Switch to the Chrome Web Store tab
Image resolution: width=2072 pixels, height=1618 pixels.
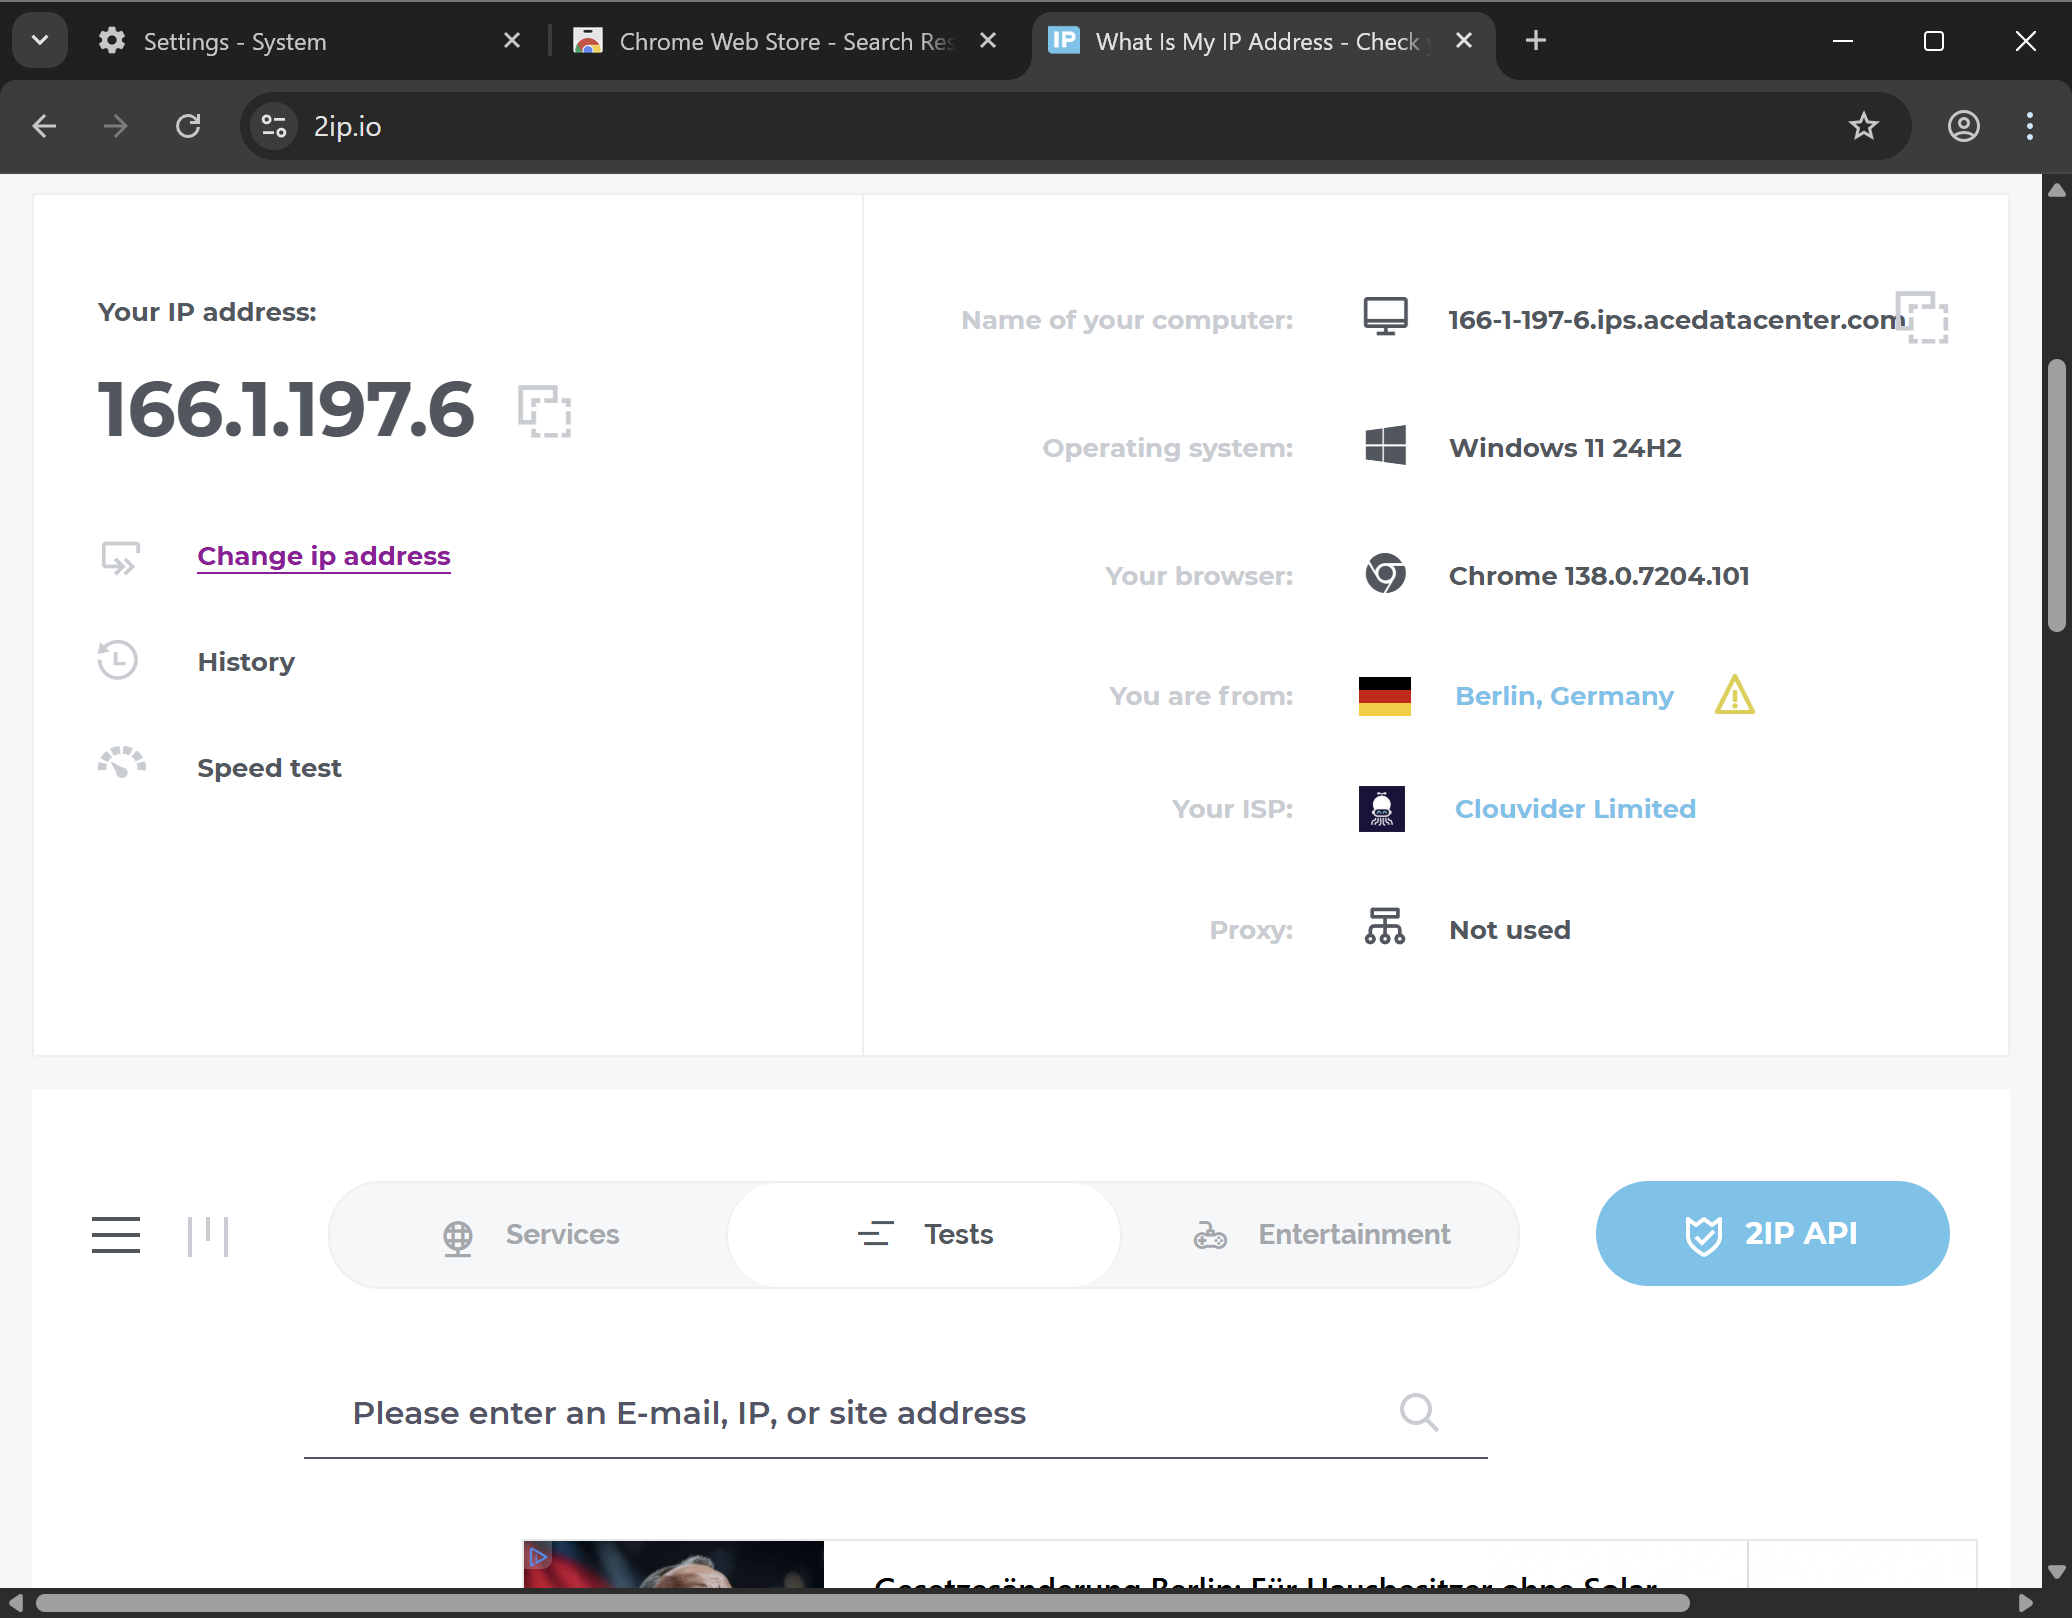pyautogui.click(x=786, y=41)
